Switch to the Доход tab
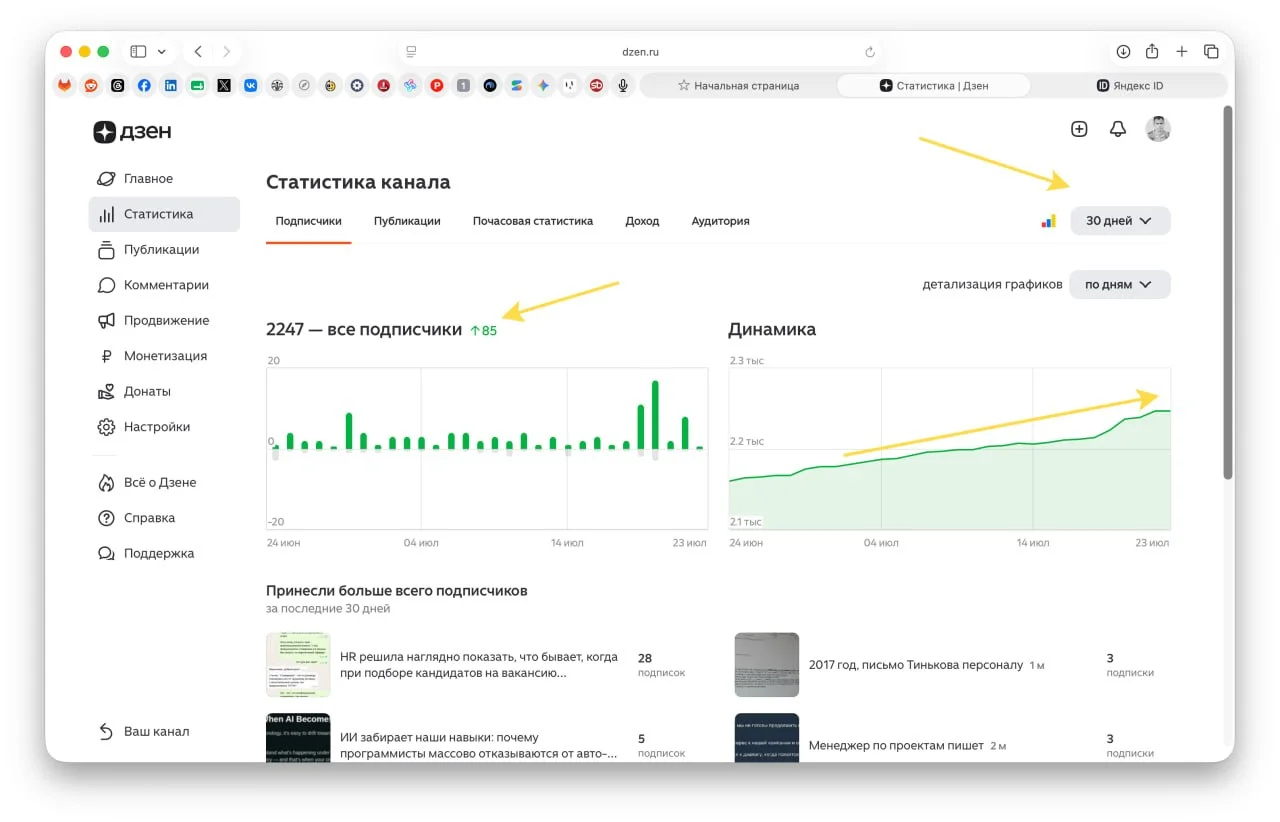 [642, 221]
